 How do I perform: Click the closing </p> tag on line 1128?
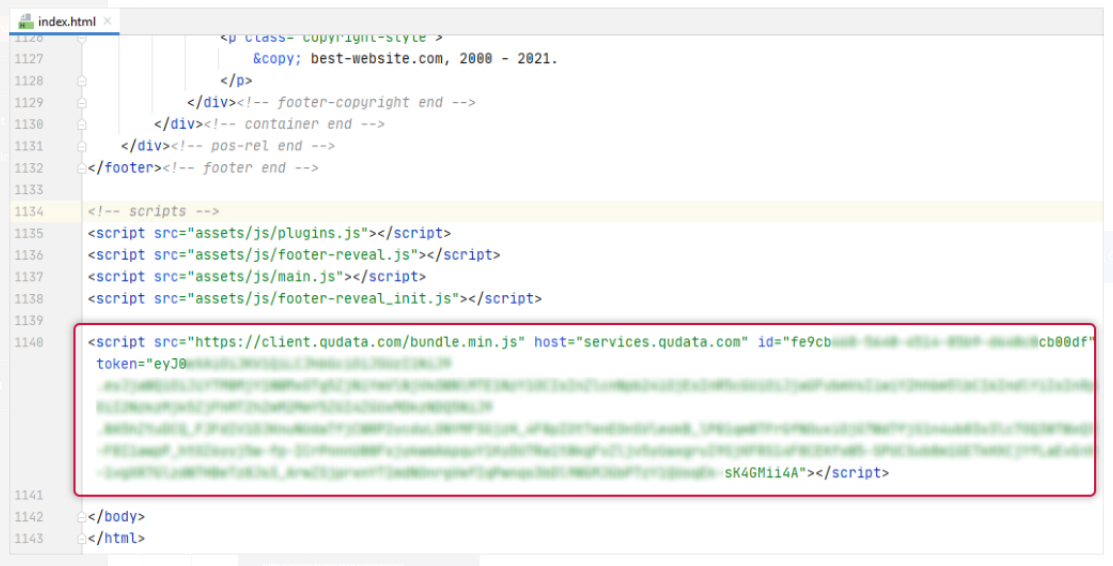(236, 81)
